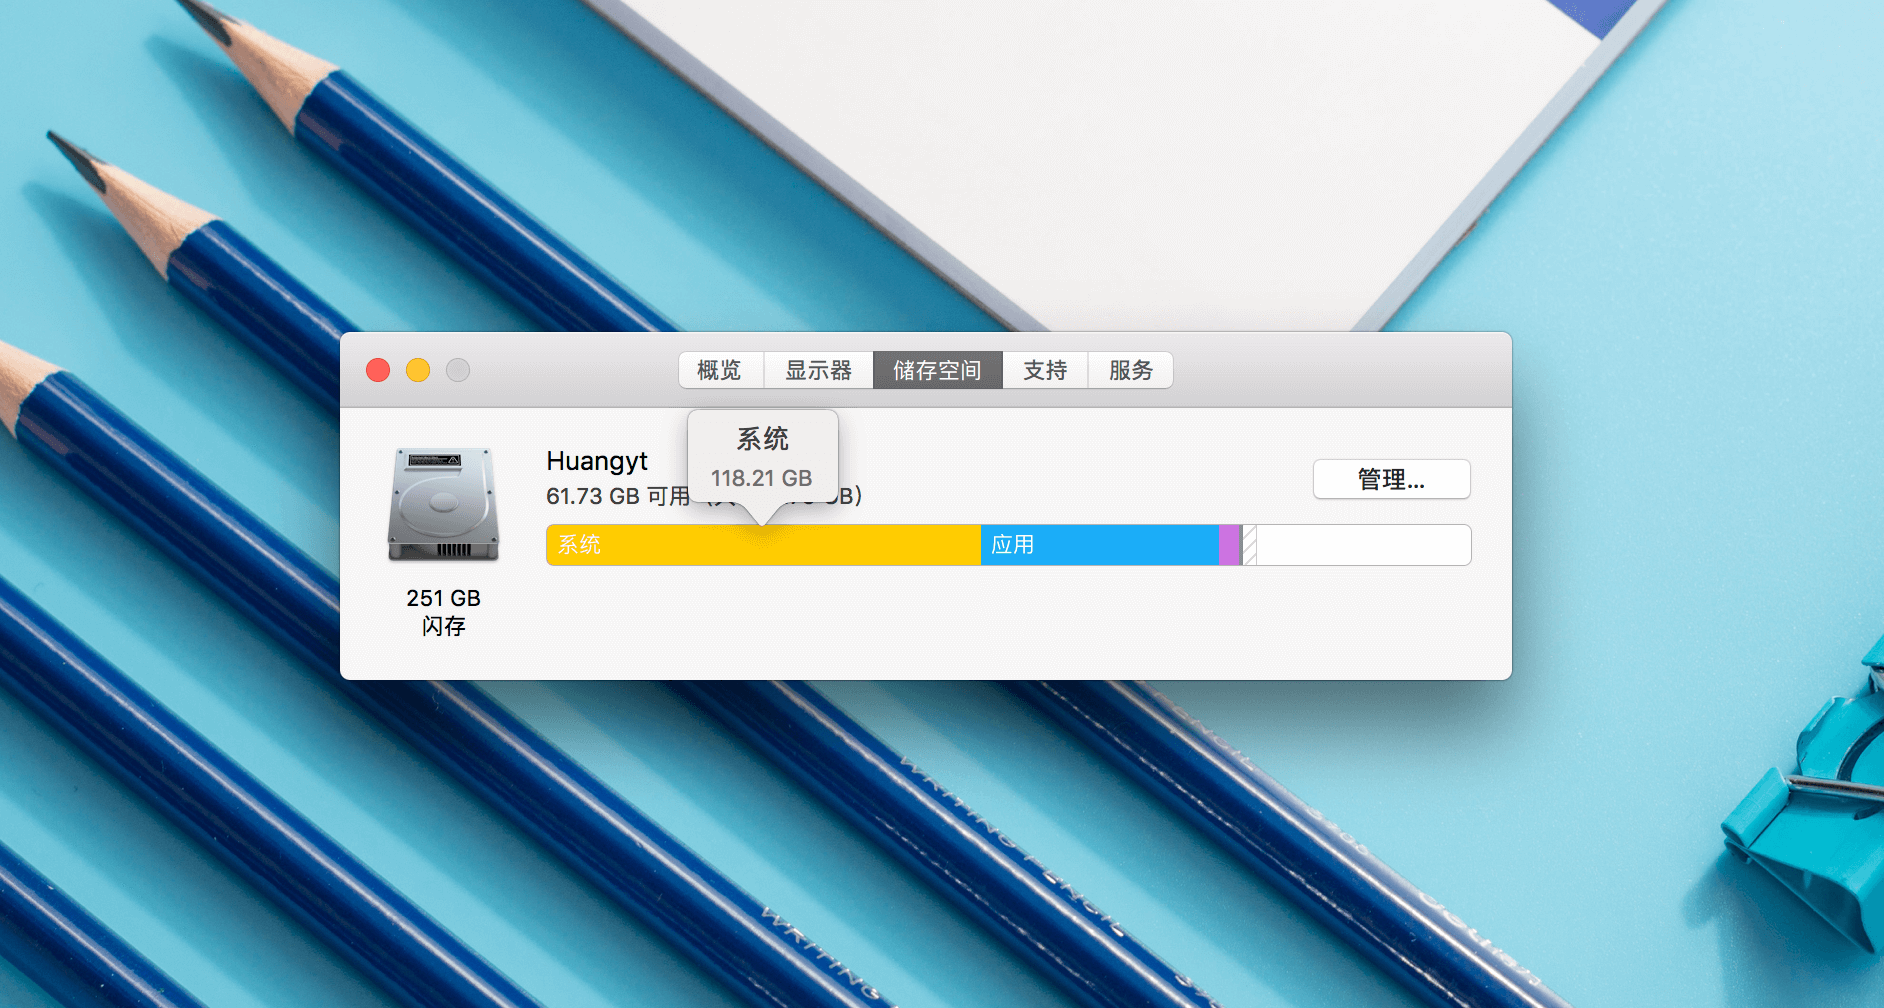Click the 61.73 GB 可用 text

pyautogui.click(x=618, y=496)
